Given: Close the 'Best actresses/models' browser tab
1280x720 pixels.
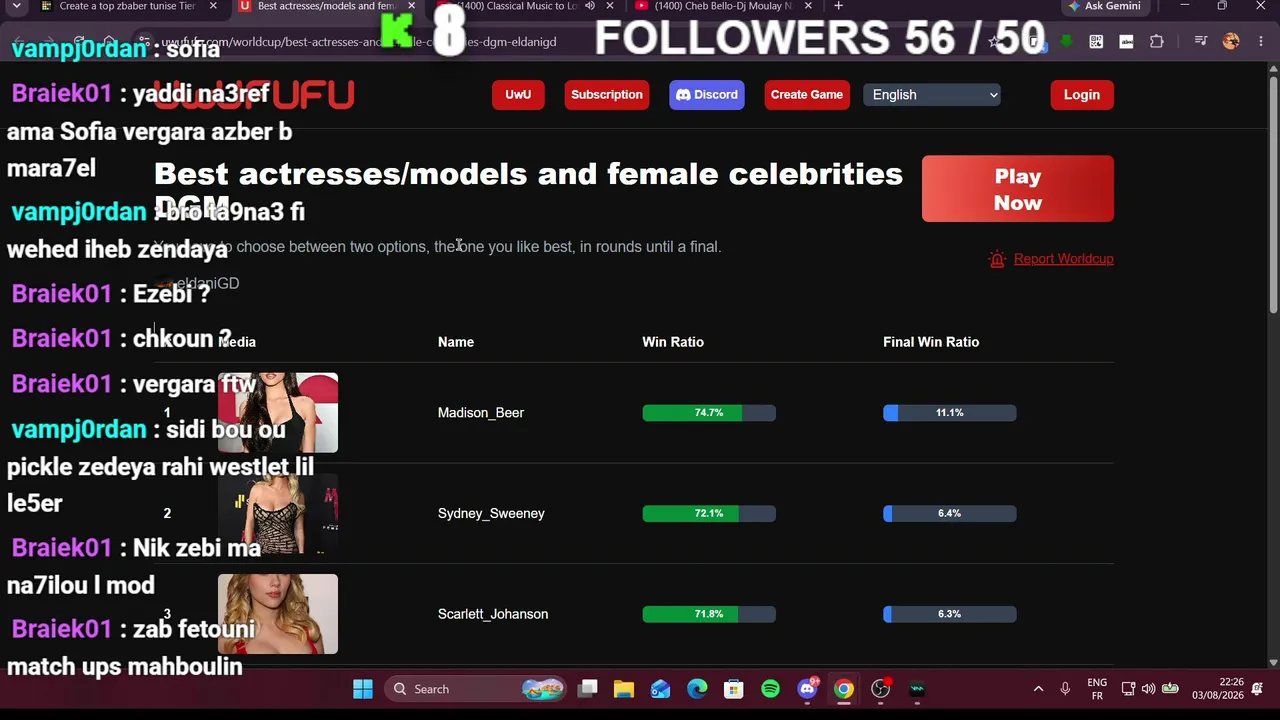Looking at the screenshot, I should tap(411, 6).
